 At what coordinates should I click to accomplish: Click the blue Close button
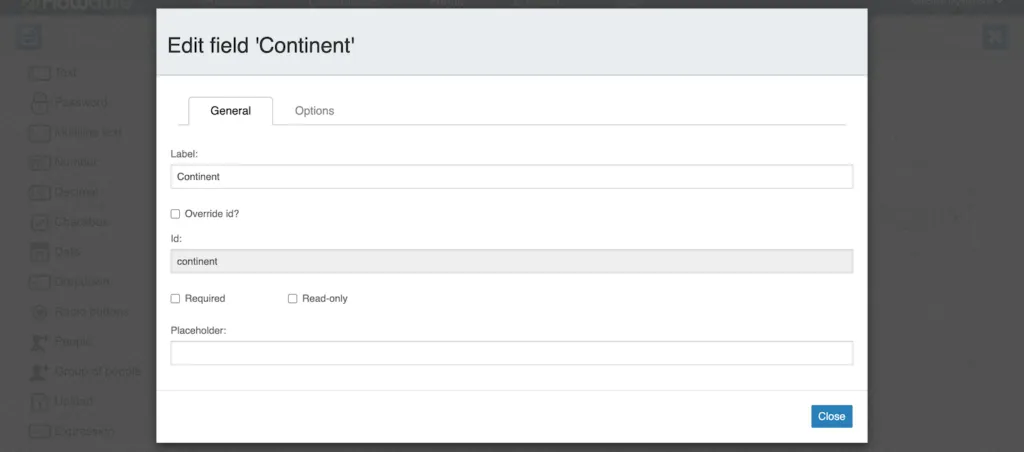(831, 416)
